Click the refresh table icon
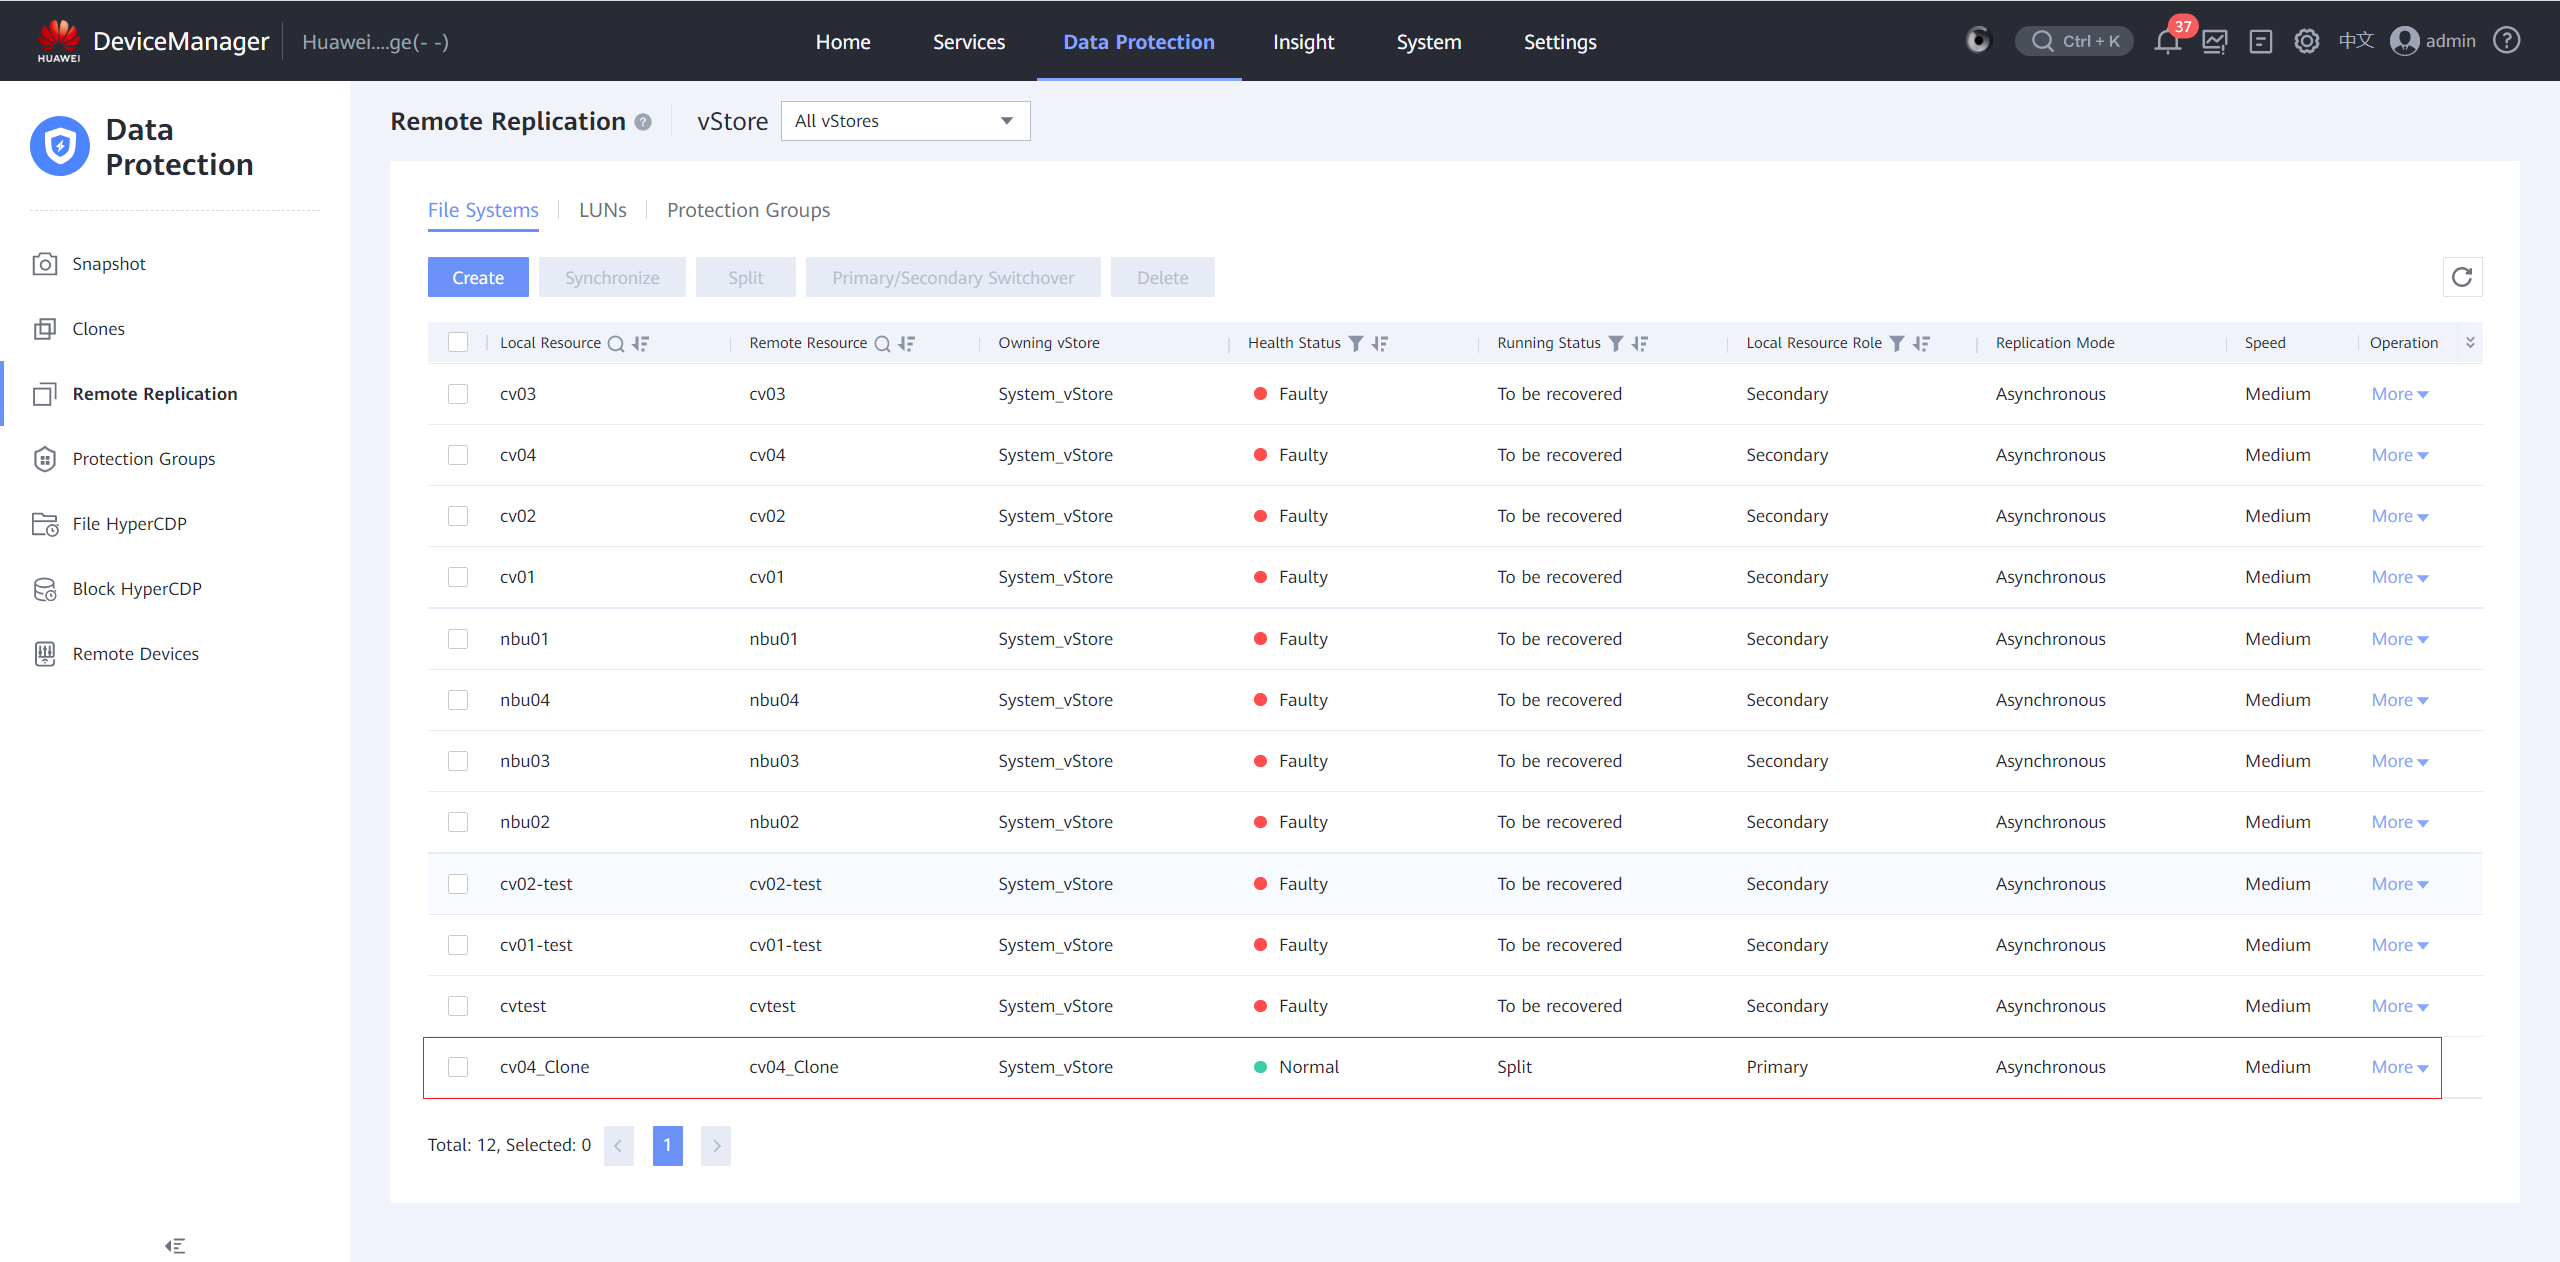This screenshot has width=2560, height=1262. 2462,277
